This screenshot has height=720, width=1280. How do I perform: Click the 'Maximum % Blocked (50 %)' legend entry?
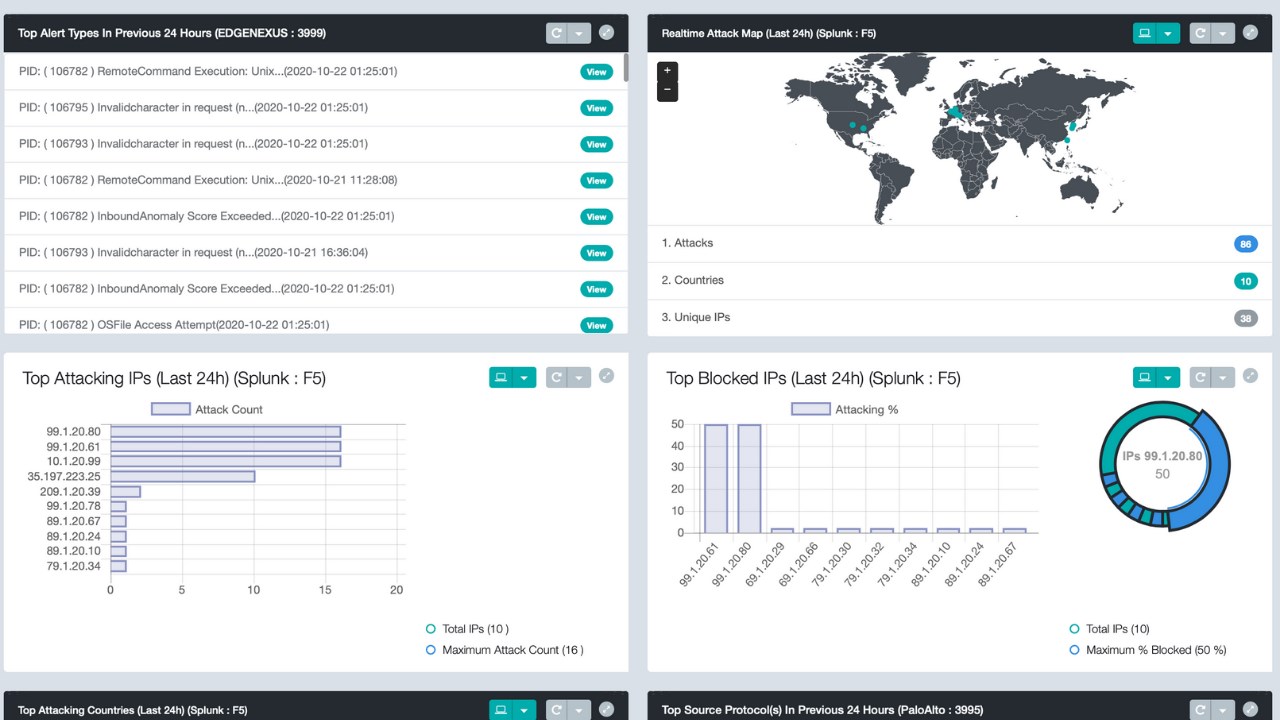click(x=1148, y=650)
